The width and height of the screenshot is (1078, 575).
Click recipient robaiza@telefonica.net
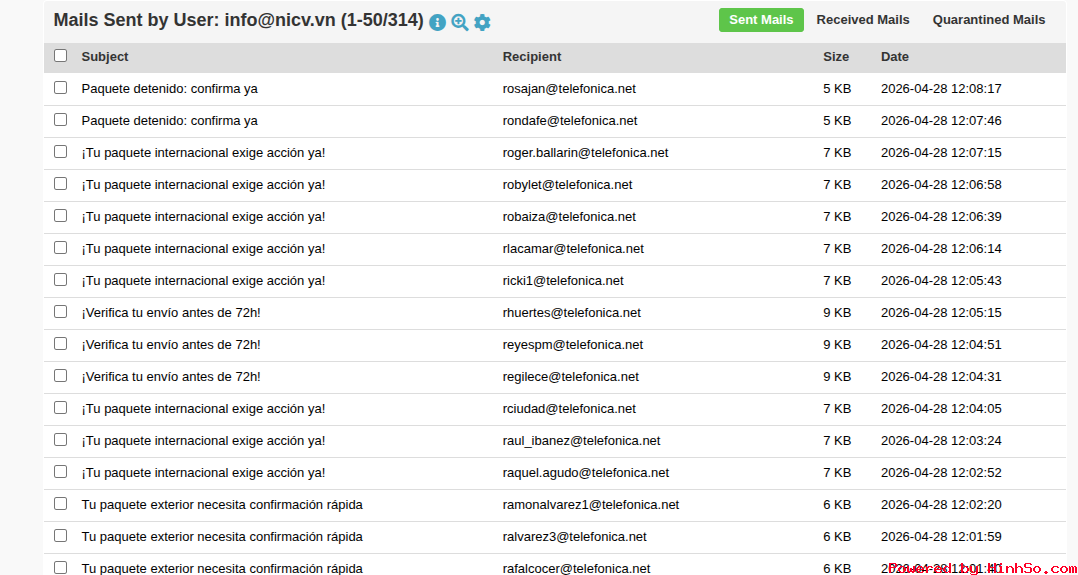(x=569, y=217)
